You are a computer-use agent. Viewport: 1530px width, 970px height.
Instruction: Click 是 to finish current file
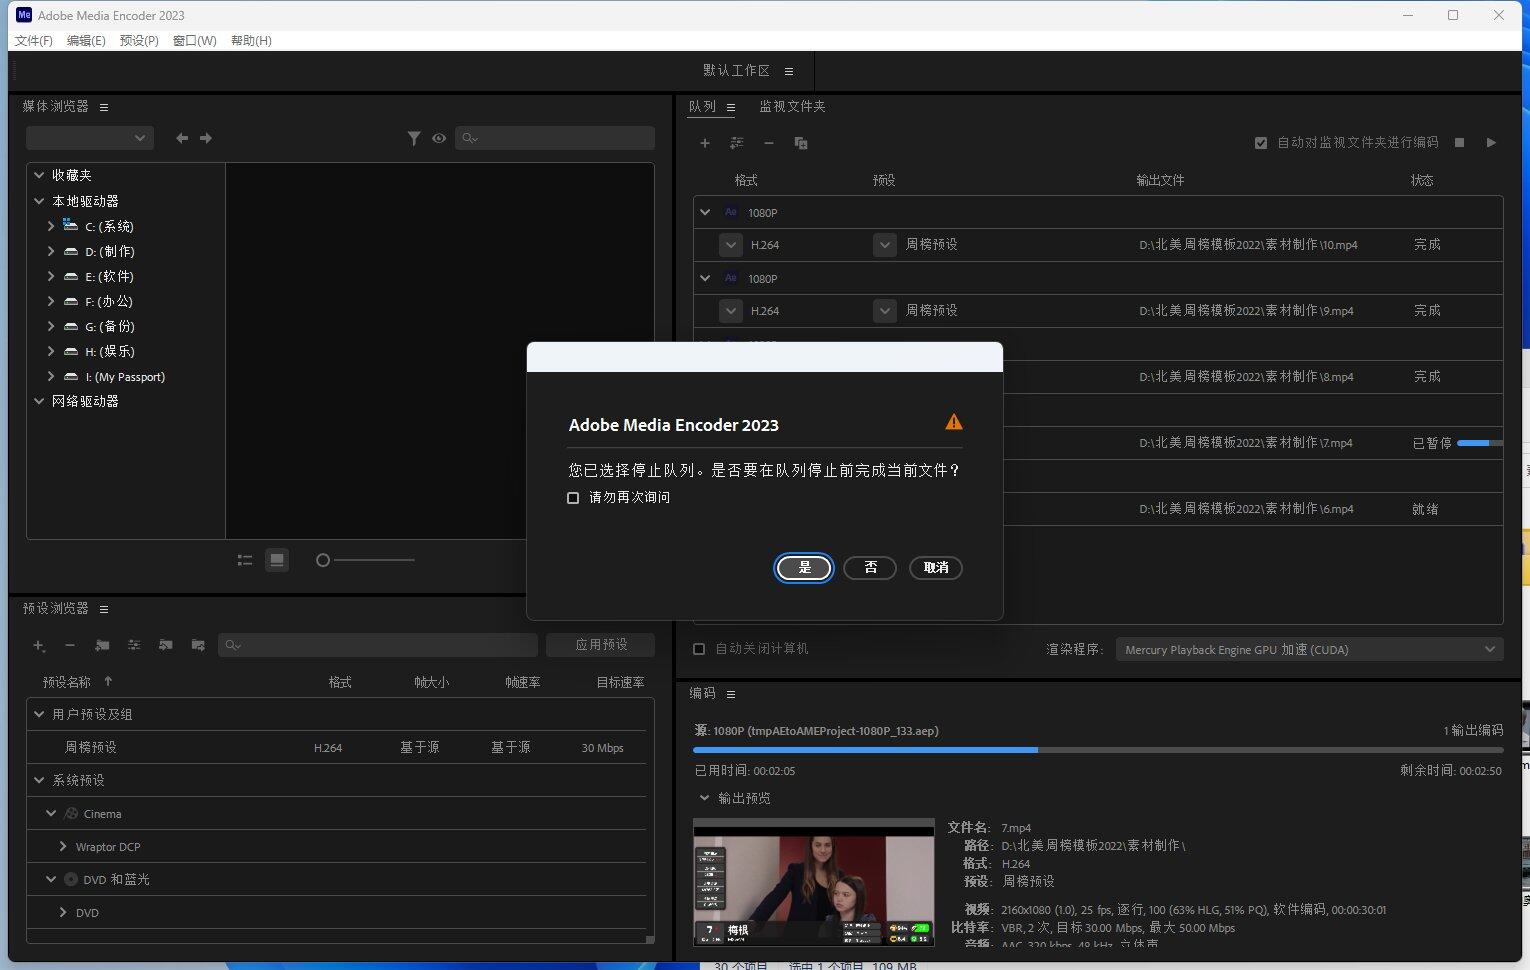(804, 568)
